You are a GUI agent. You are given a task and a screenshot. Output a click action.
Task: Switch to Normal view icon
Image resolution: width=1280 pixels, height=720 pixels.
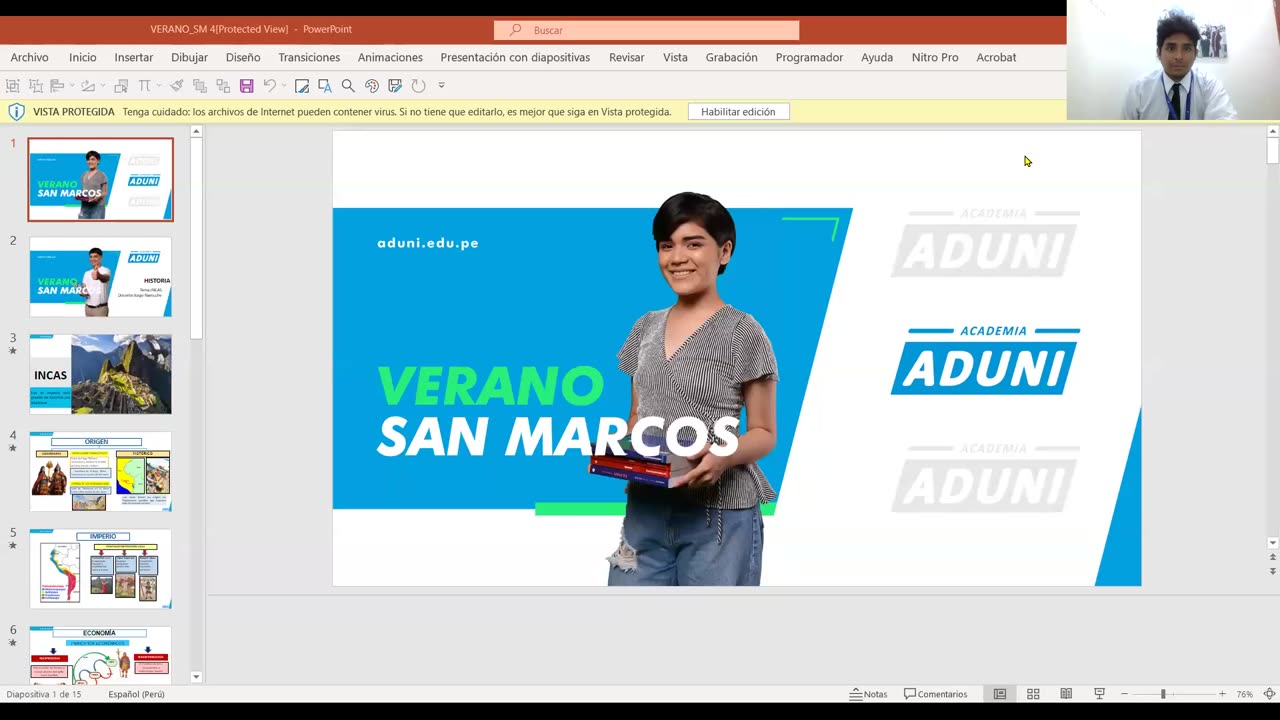[x=1000, y=694]
